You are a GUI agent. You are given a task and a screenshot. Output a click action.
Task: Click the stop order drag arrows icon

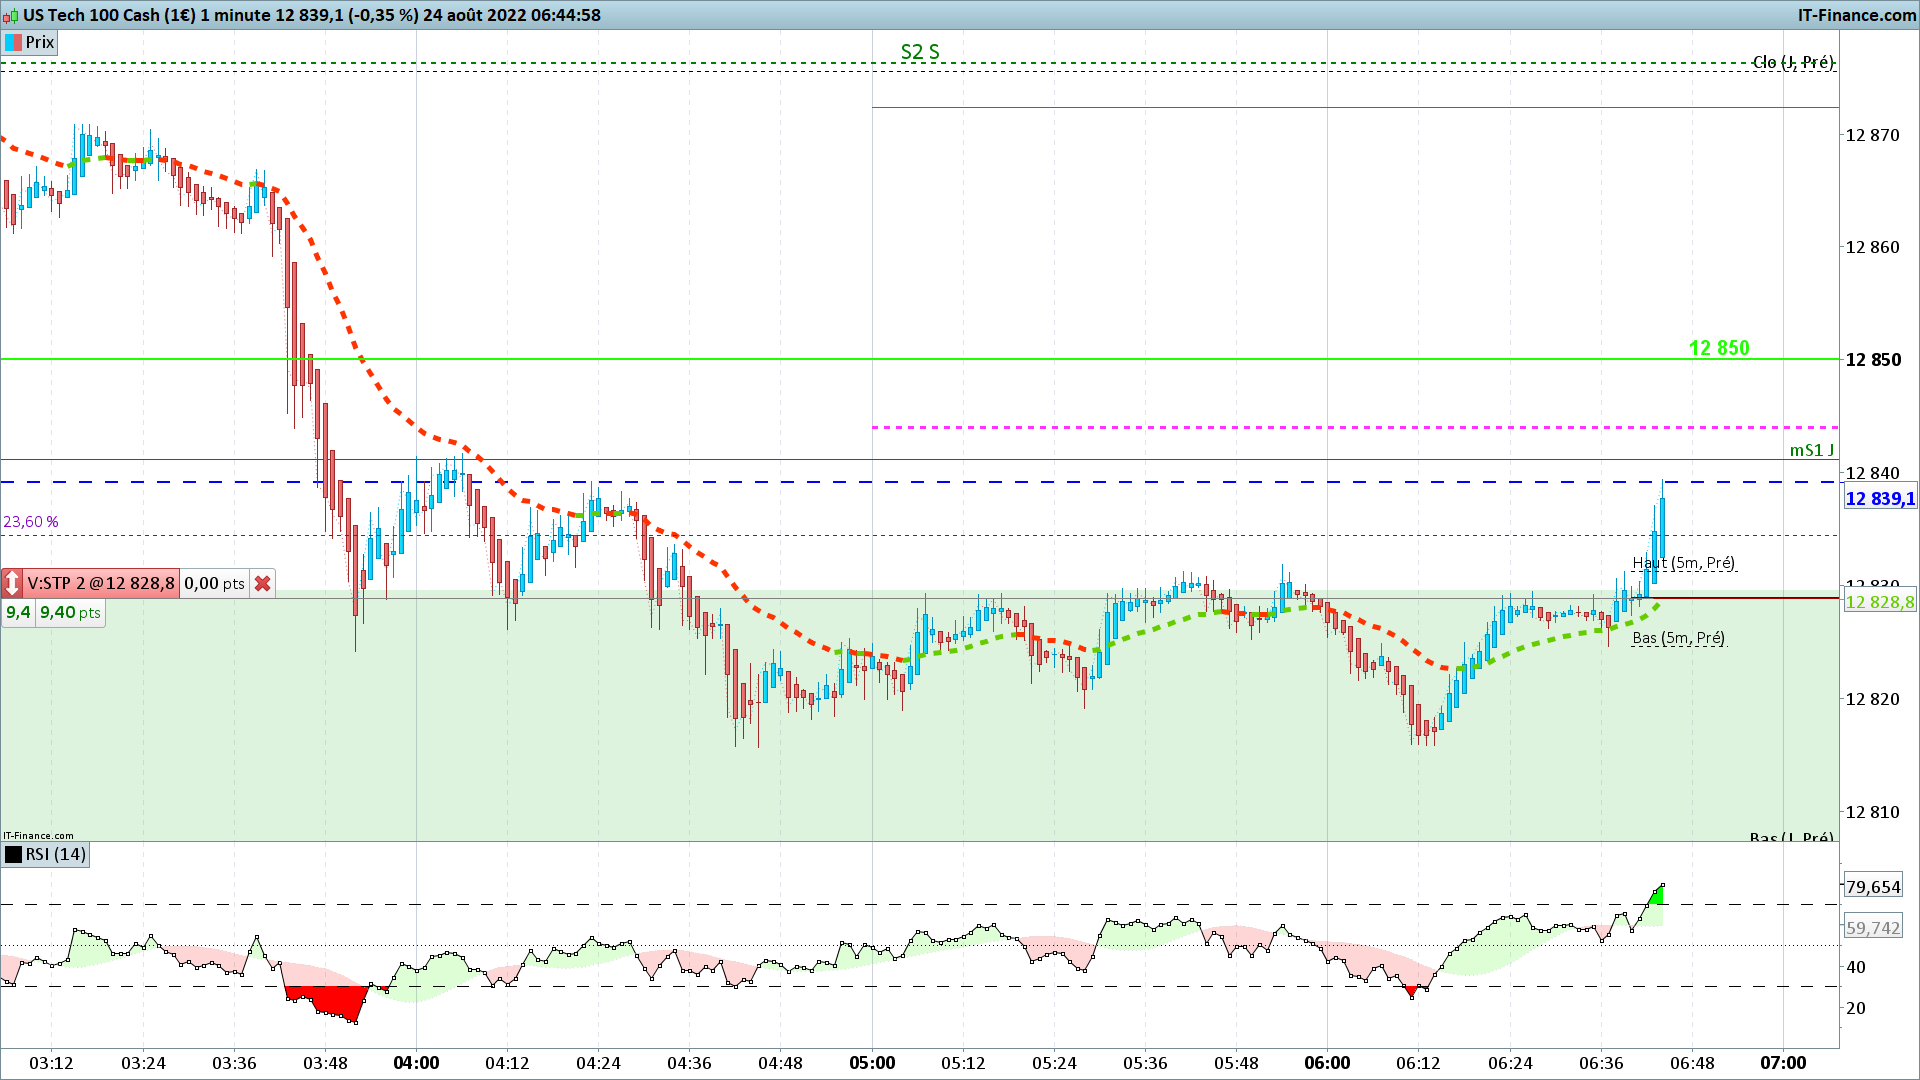[12, 583]
